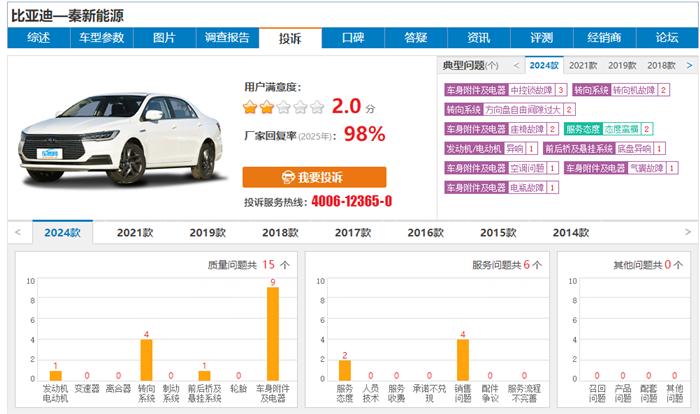700x414 pixels.
Task: Select the 2014款 year tab
Action: 571,233
